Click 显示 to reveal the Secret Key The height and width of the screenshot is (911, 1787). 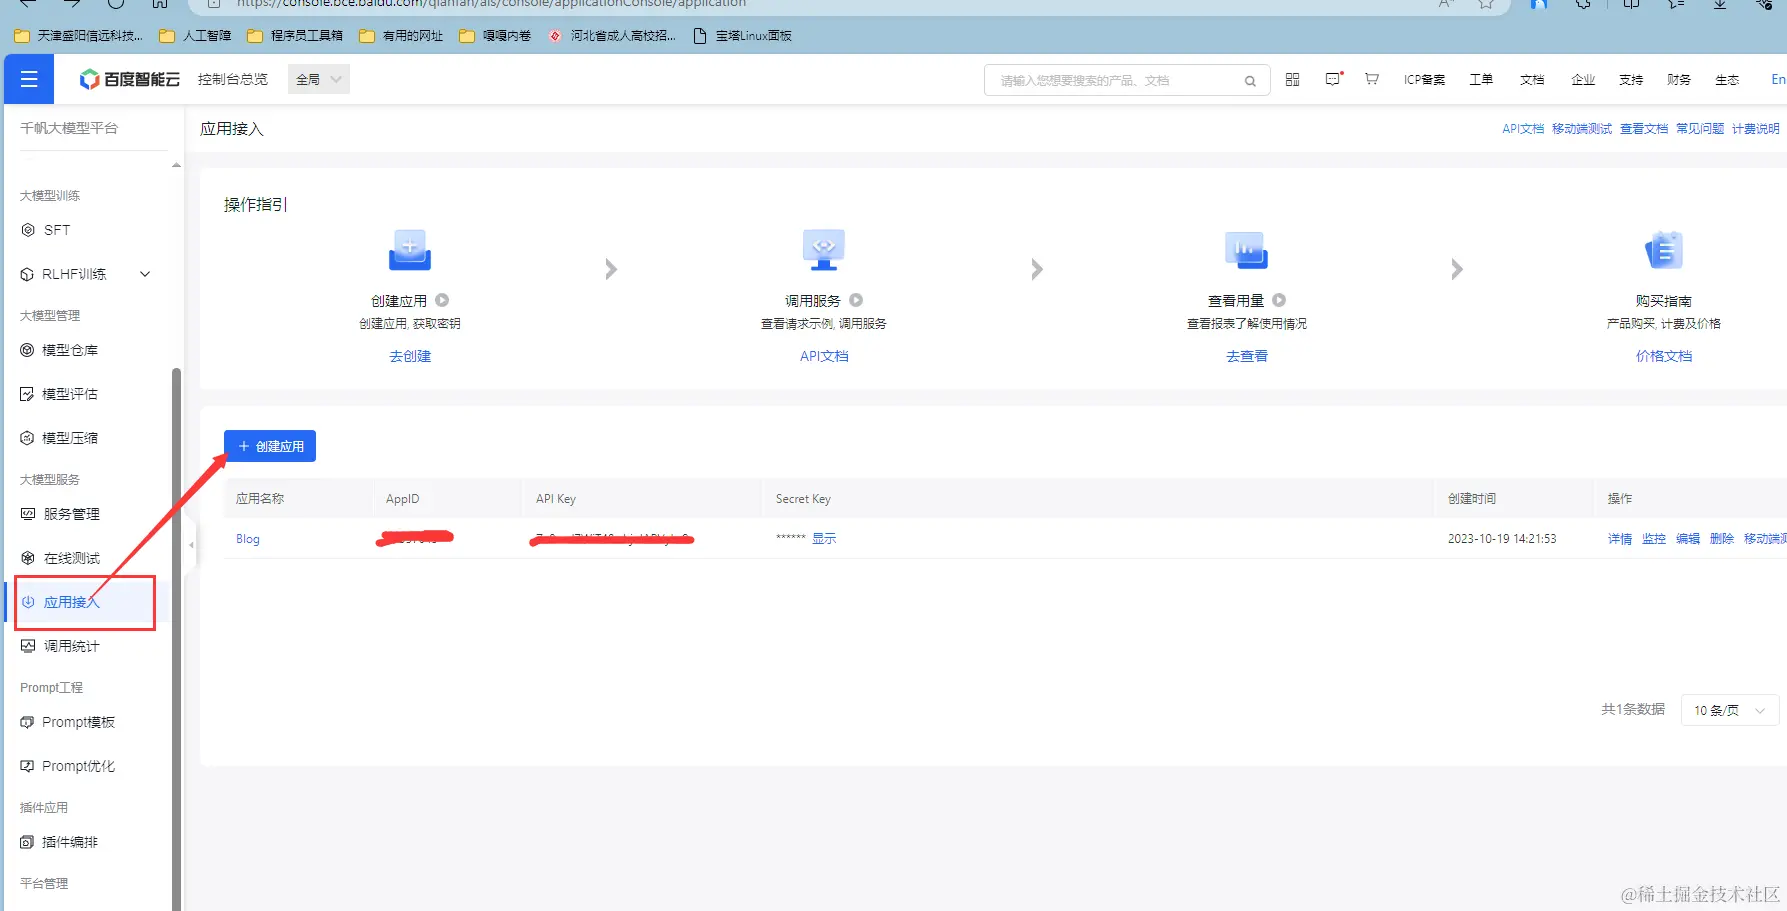click(824, 538)
